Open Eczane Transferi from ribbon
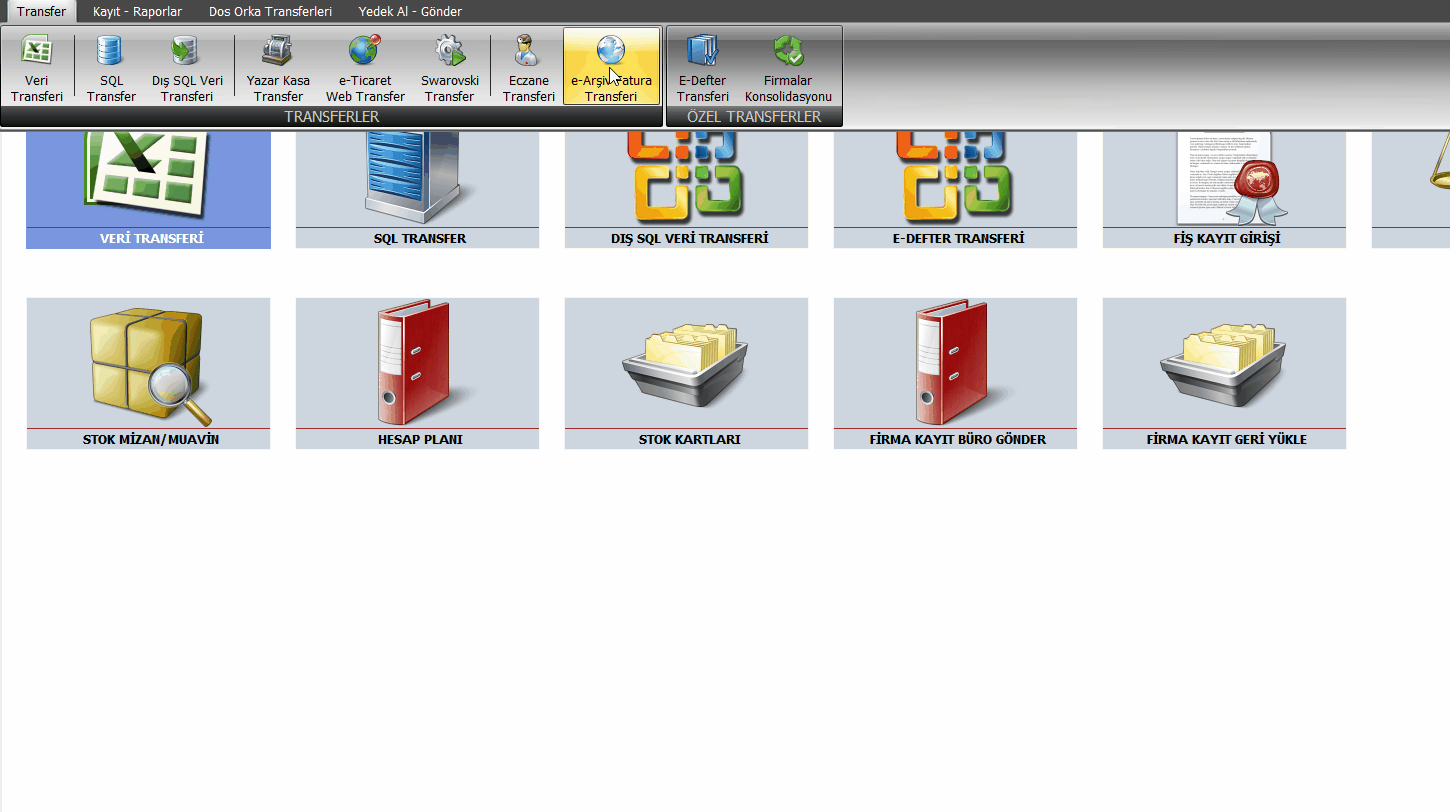Screen dimensions: 1450x812 [528, 67]
